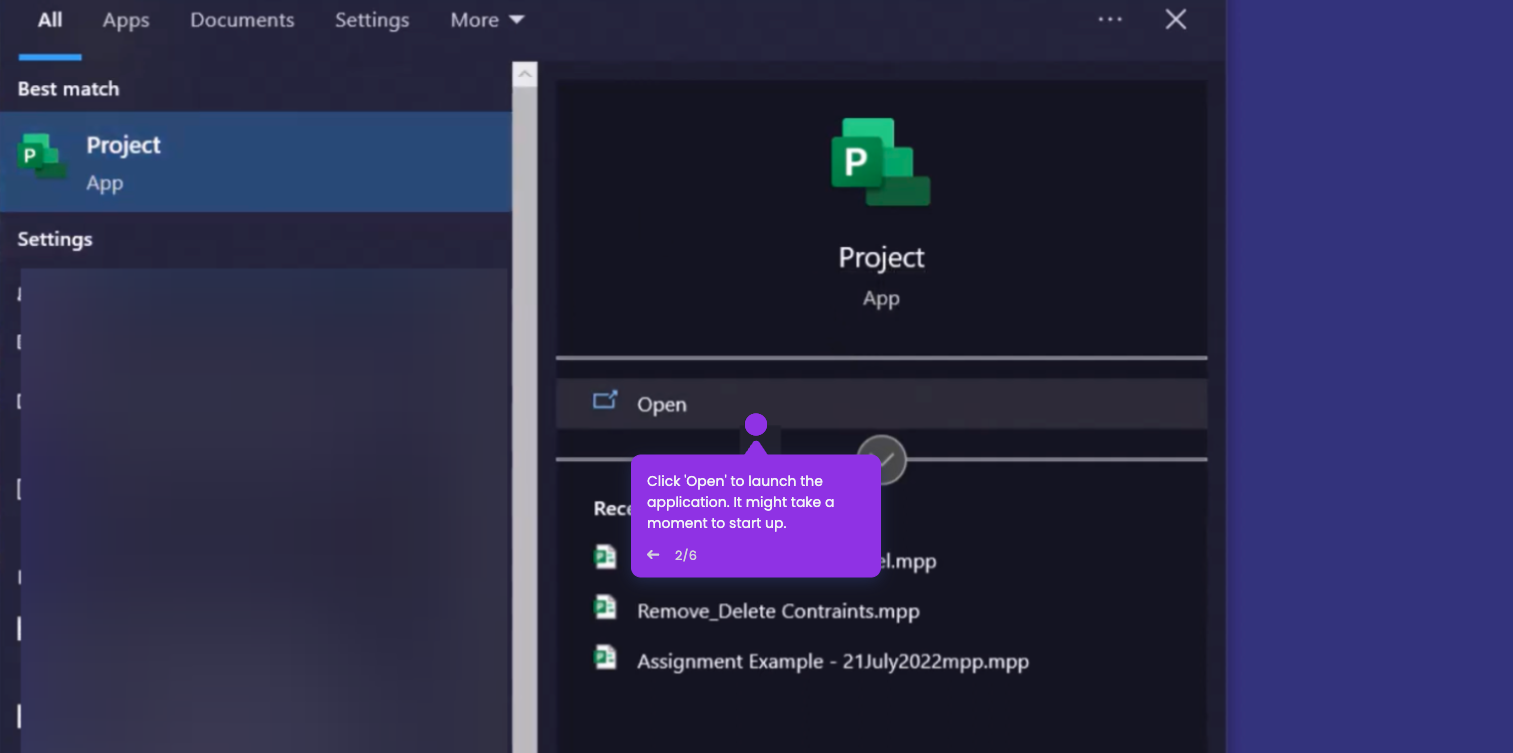This screenshot has width=1513, height=753.
Task: Click the scroll-up arrow of results list
Action: pos(525,74)
